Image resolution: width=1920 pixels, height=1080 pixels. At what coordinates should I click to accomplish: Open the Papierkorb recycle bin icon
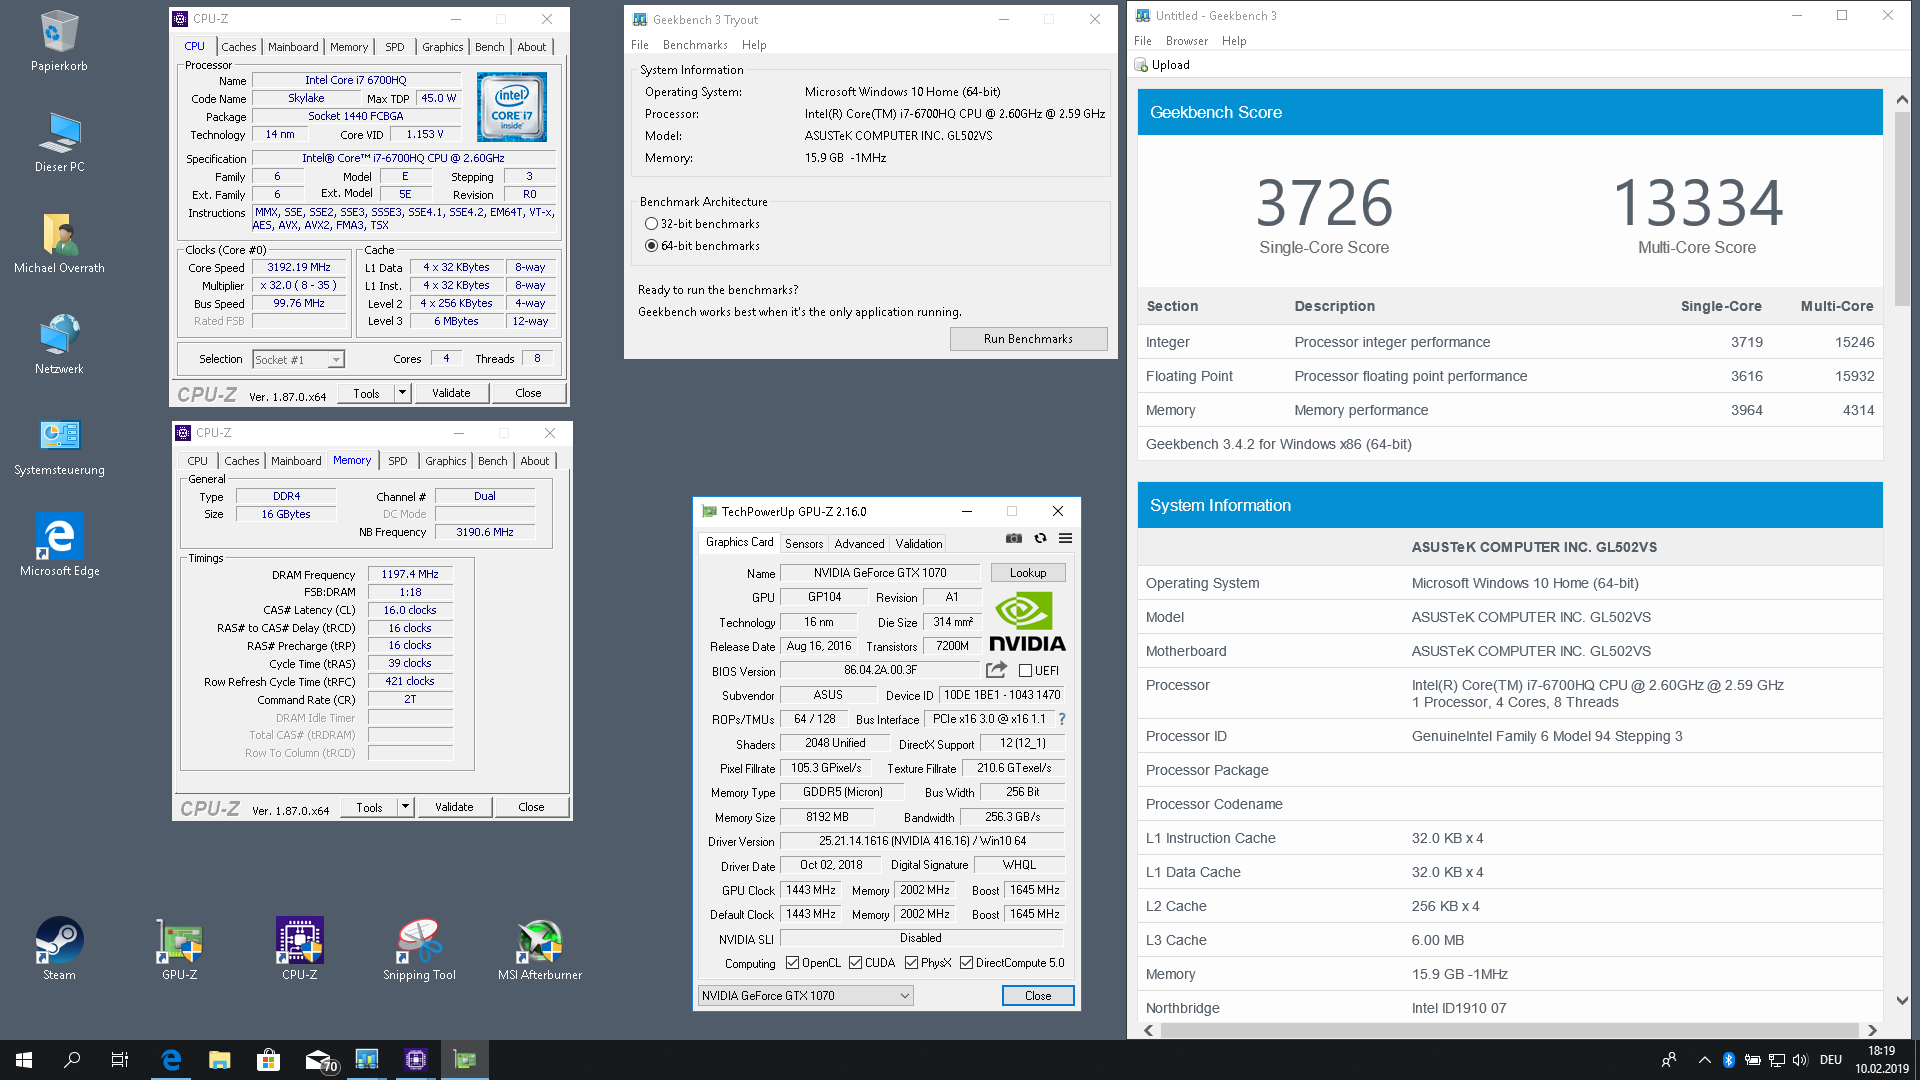[59, 41]
